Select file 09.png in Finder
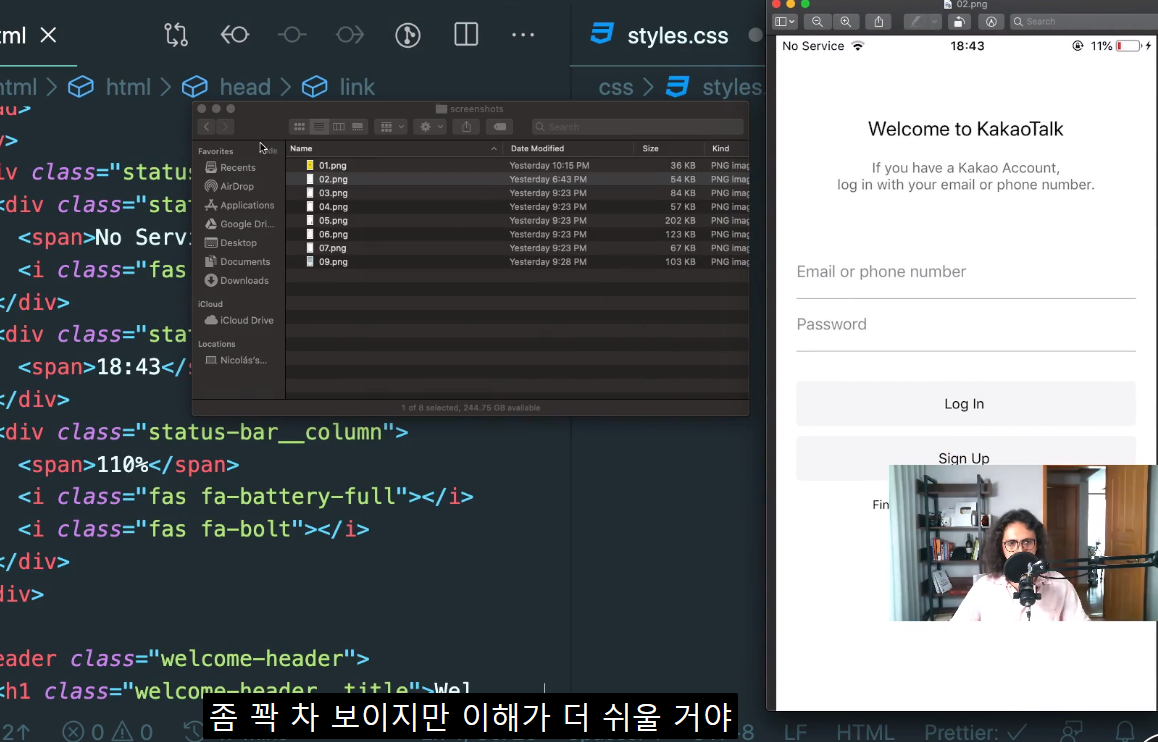Viewport: 1158px width, 742px height. 518,262
